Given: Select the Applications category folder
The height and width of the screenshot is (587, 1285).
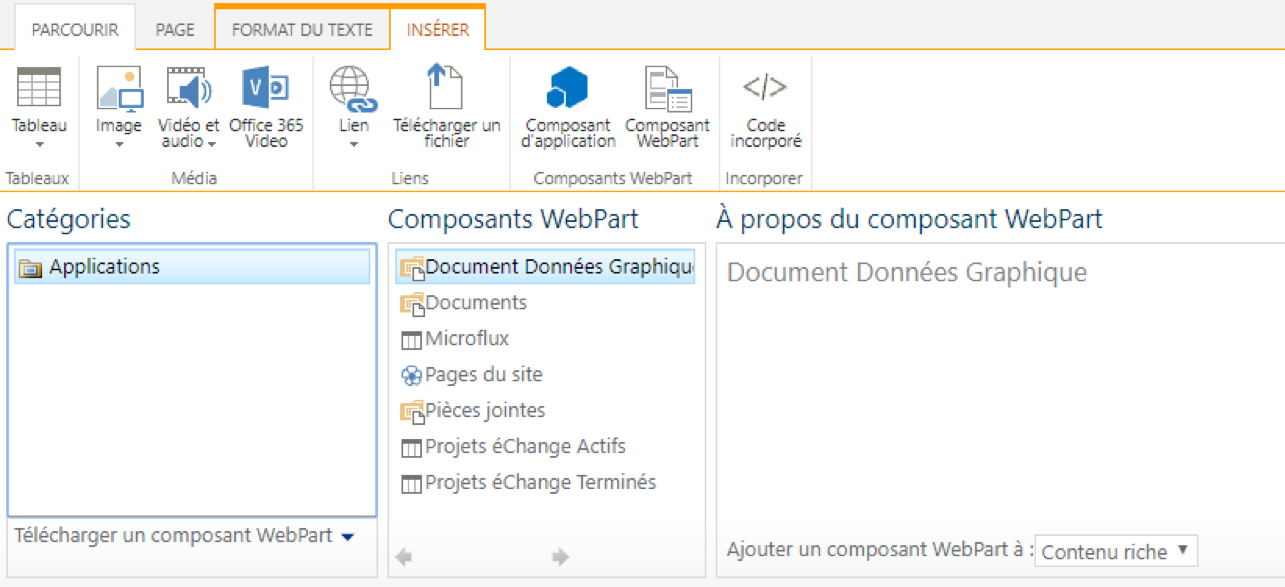Looking at the screenshot, I should [x=104, y=267].
